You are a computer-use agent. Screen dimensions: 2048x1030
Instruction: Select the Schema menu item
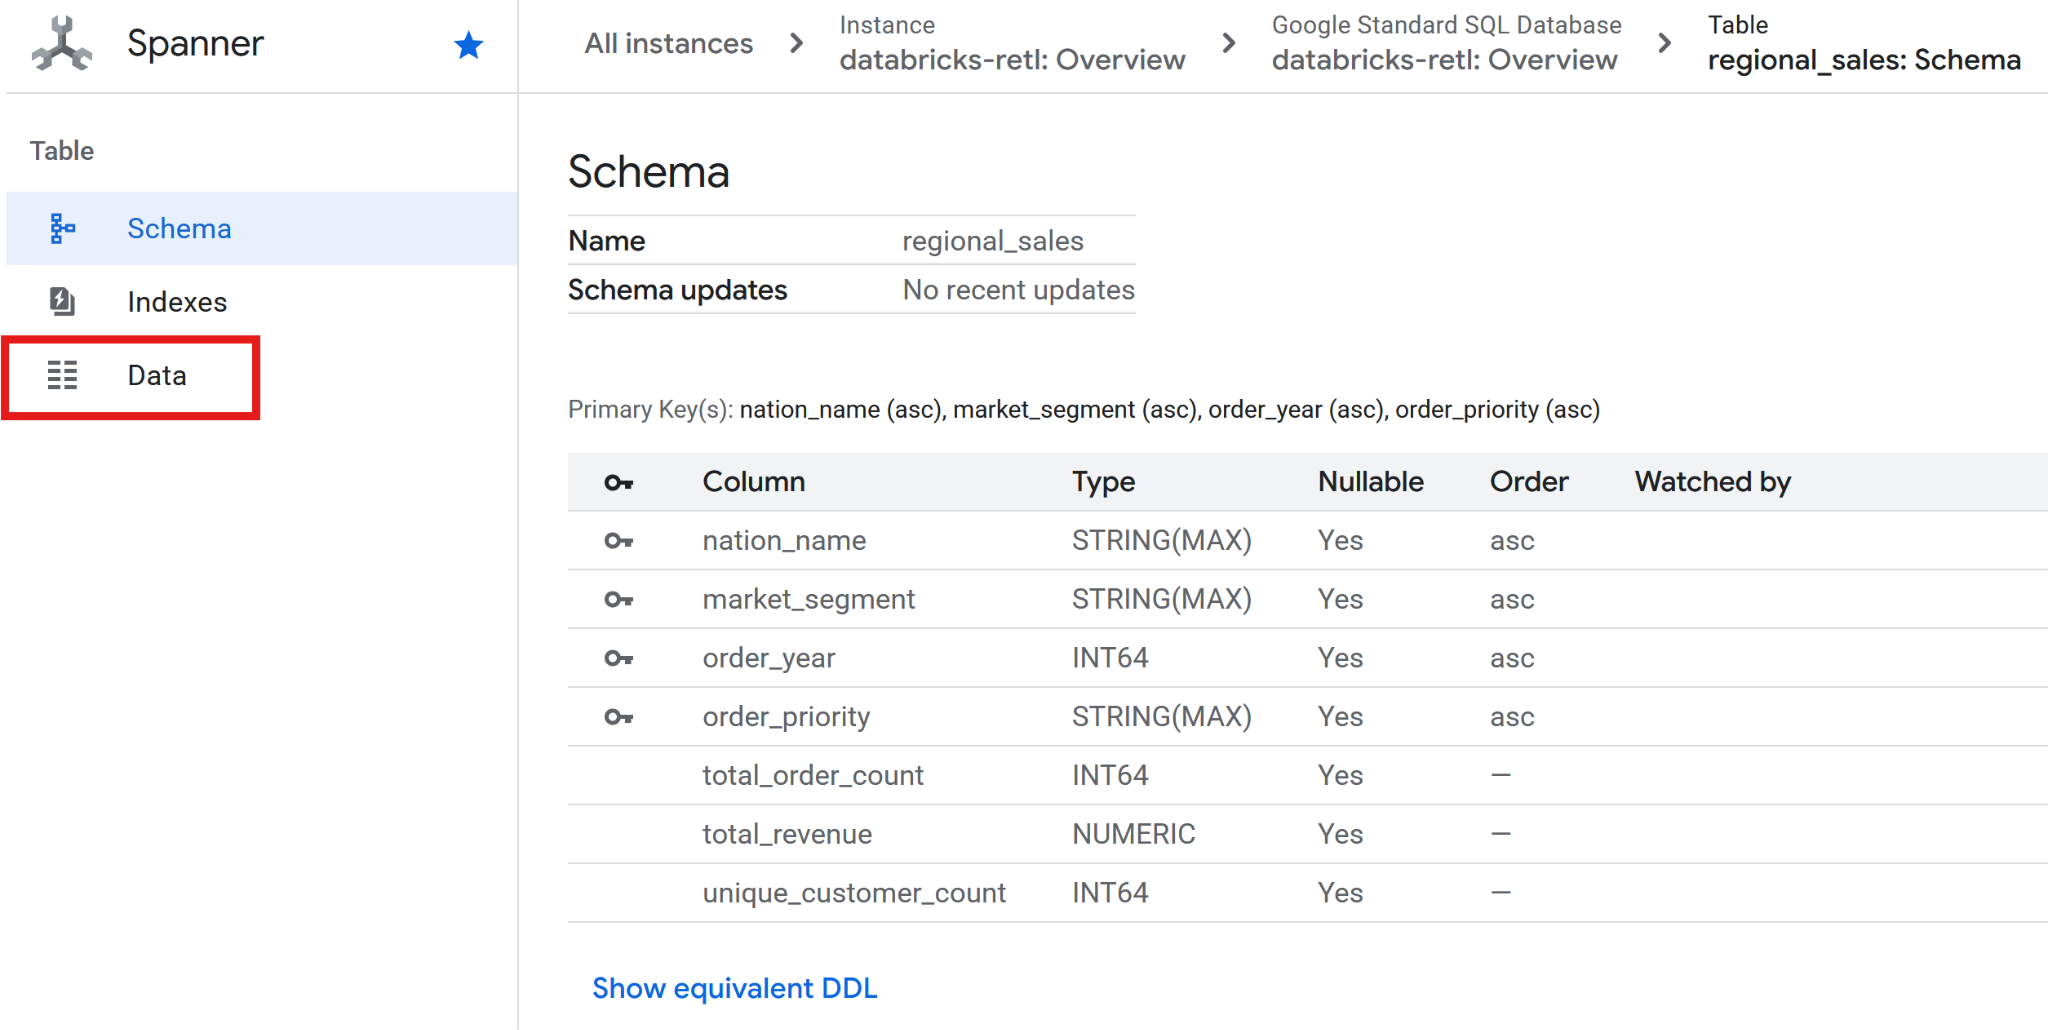click(x=179, y=229)
